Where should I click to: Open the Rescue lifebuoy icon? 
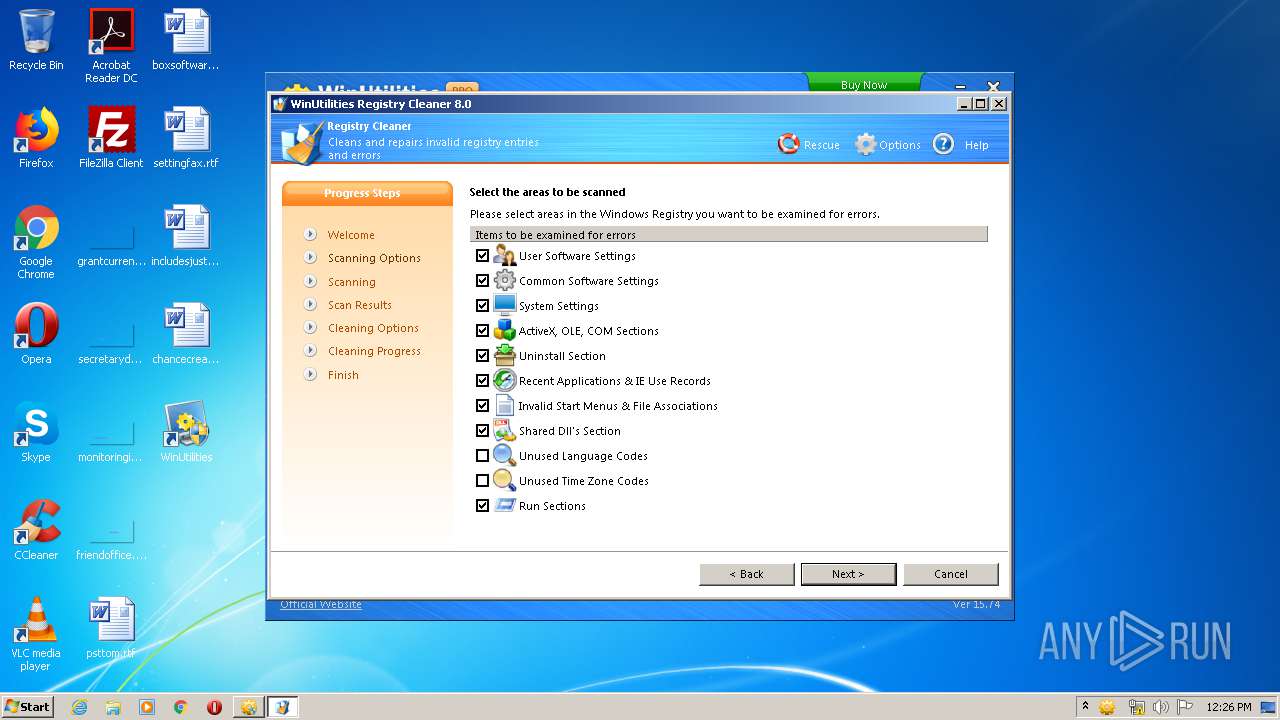(x=789, y=144)
